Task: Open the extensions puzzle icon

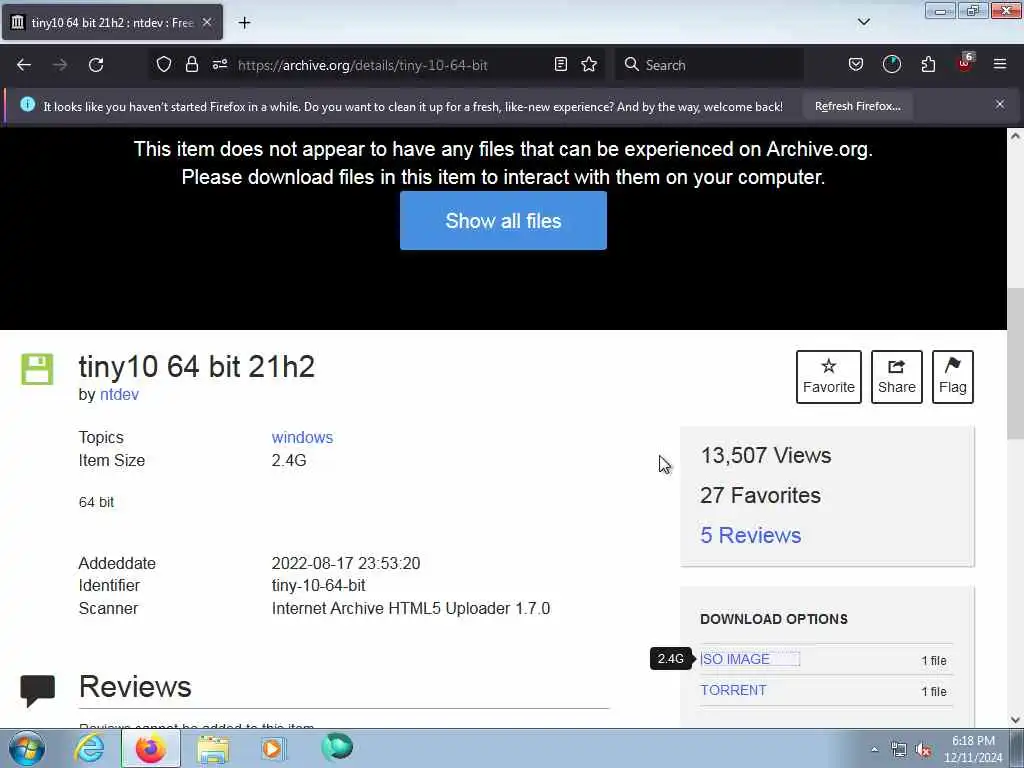Action: tap(928, 65)
